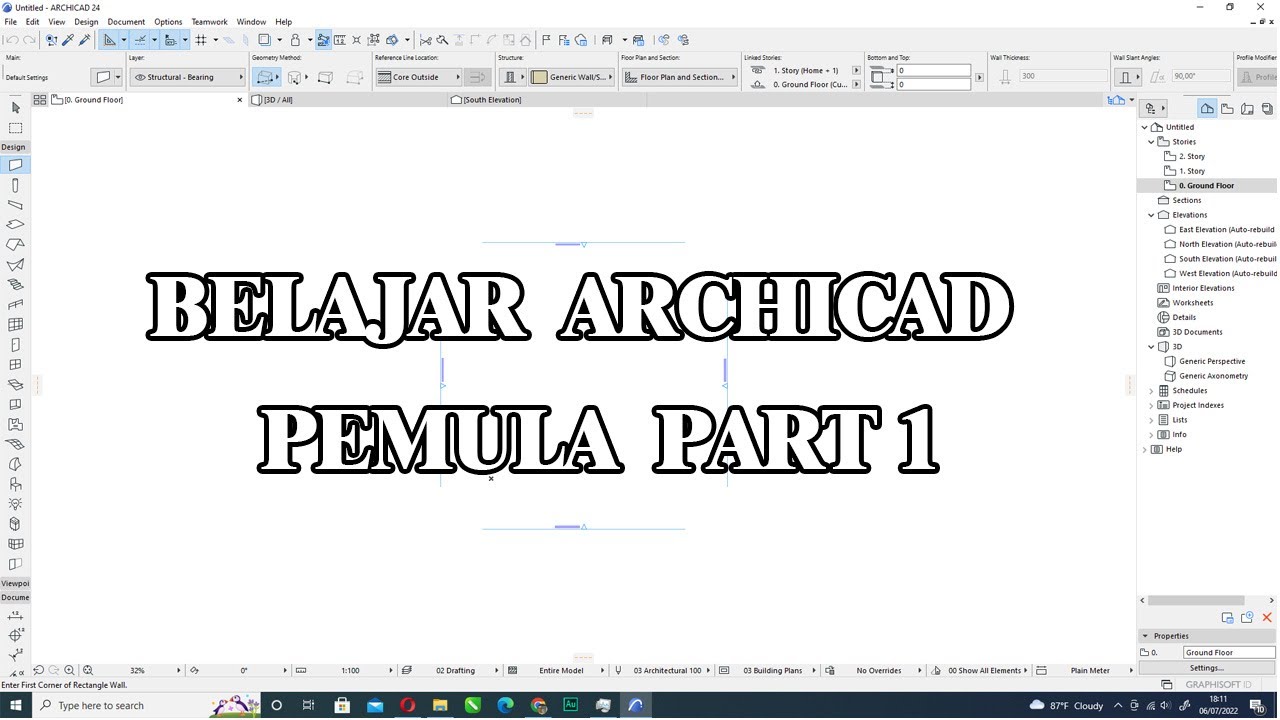Select the Roof tool in the toolbox
This screenshot has width=1280, height=720.
pyautogui.click(x=15, y=245)
